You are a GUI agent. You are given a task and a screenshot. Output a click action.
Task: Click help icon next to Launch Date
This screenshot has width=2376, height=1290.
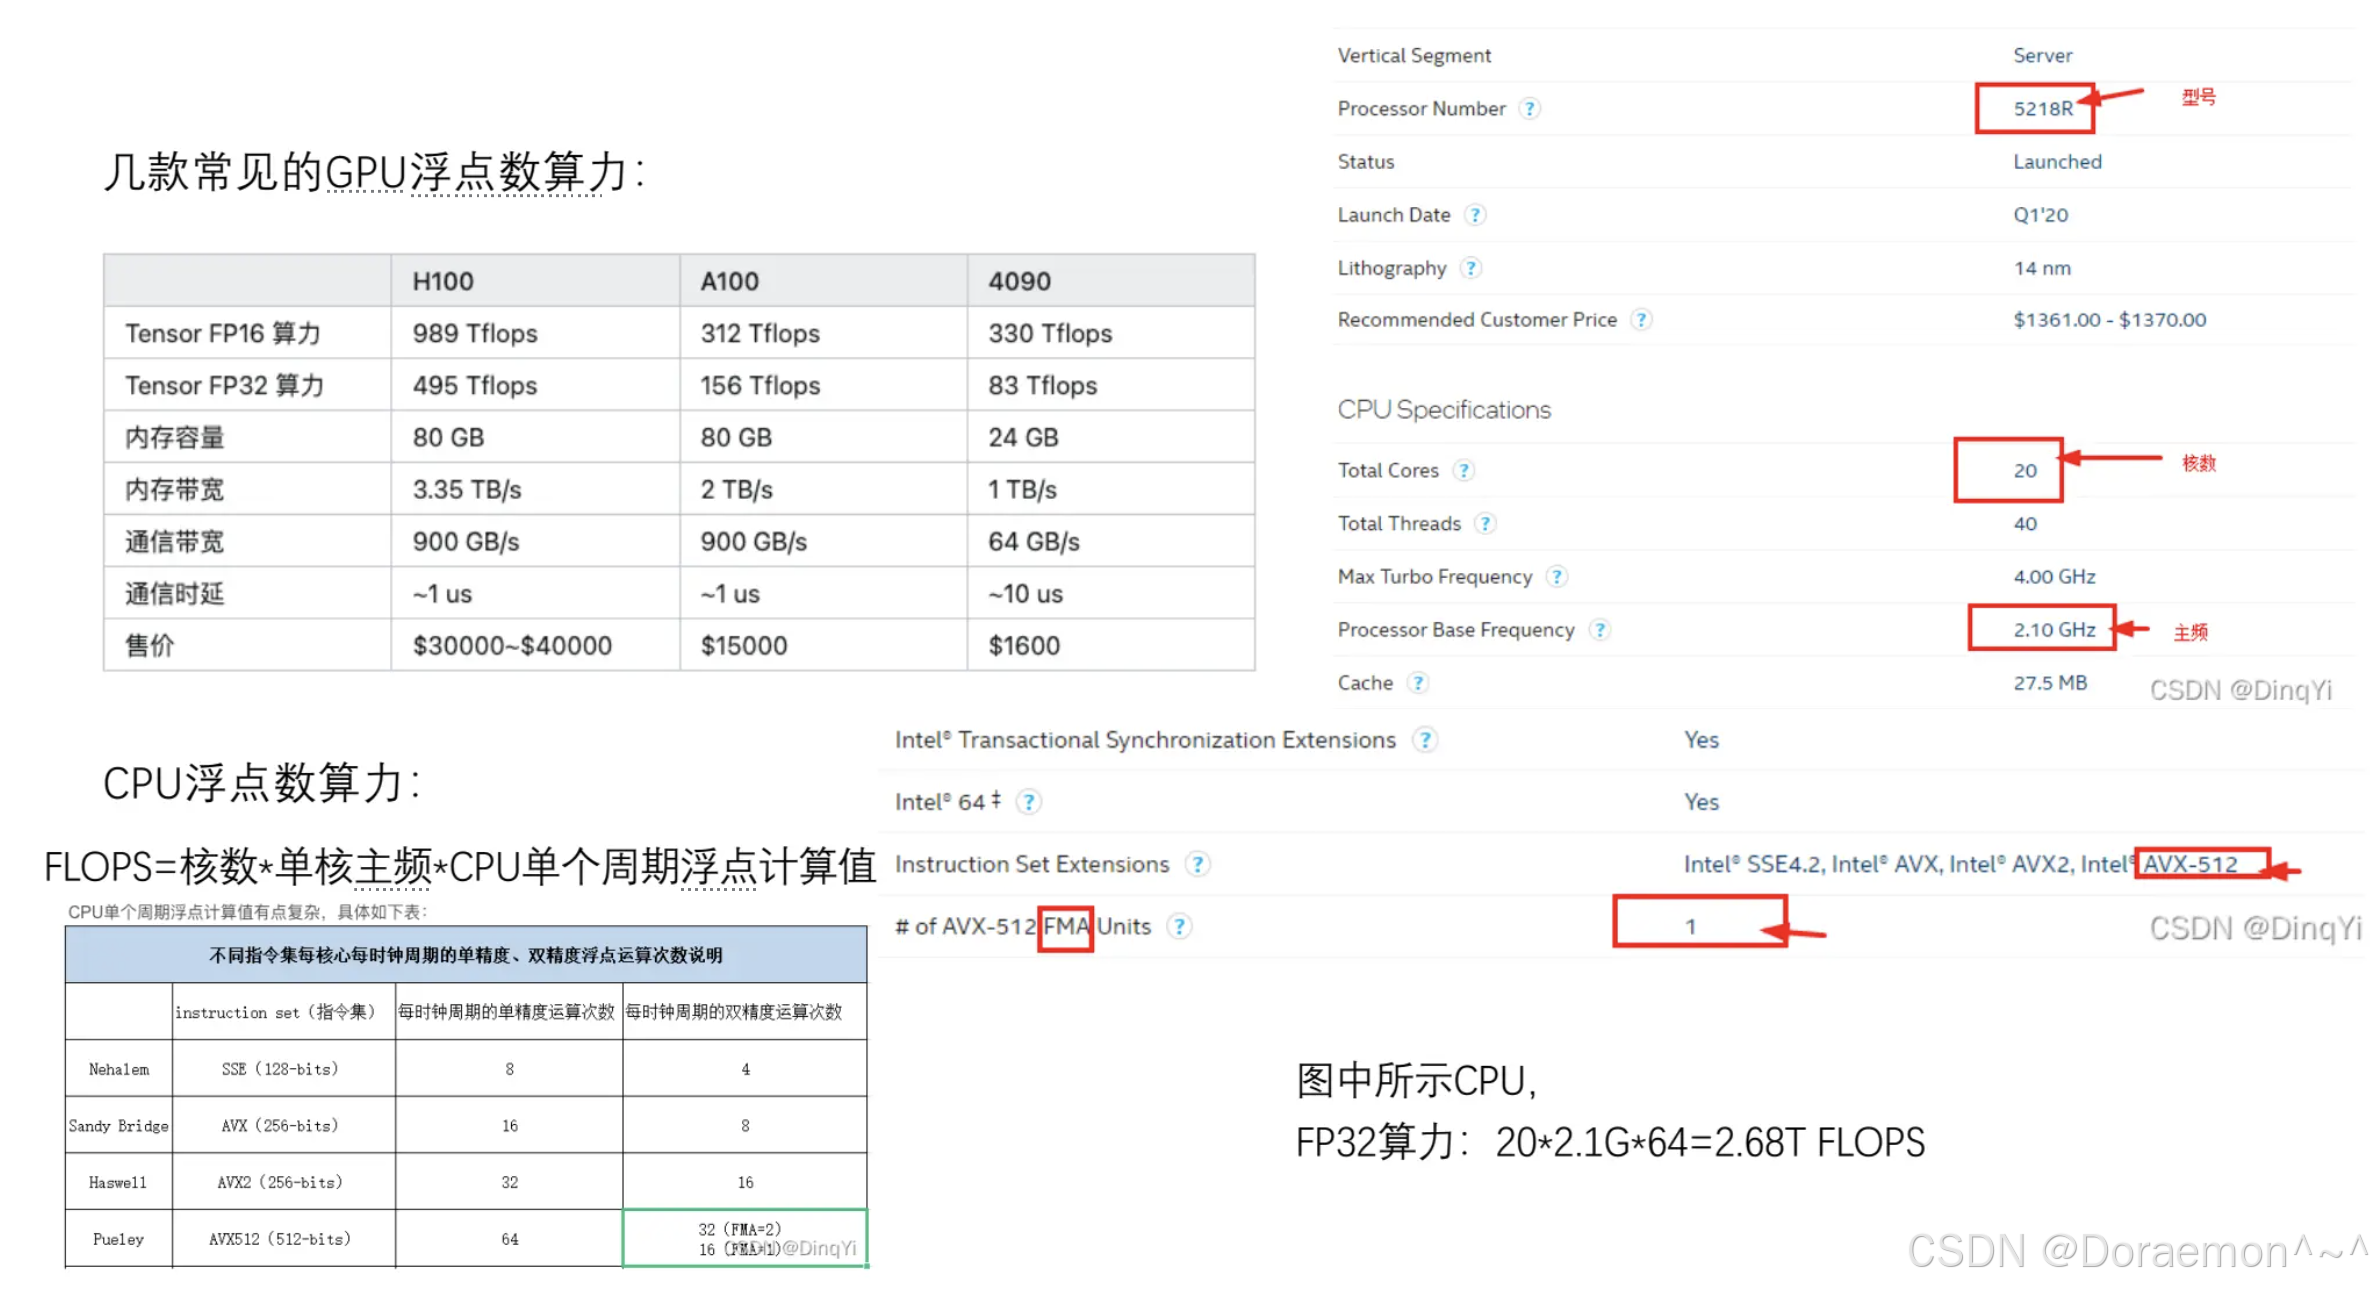coord(1474,215)
